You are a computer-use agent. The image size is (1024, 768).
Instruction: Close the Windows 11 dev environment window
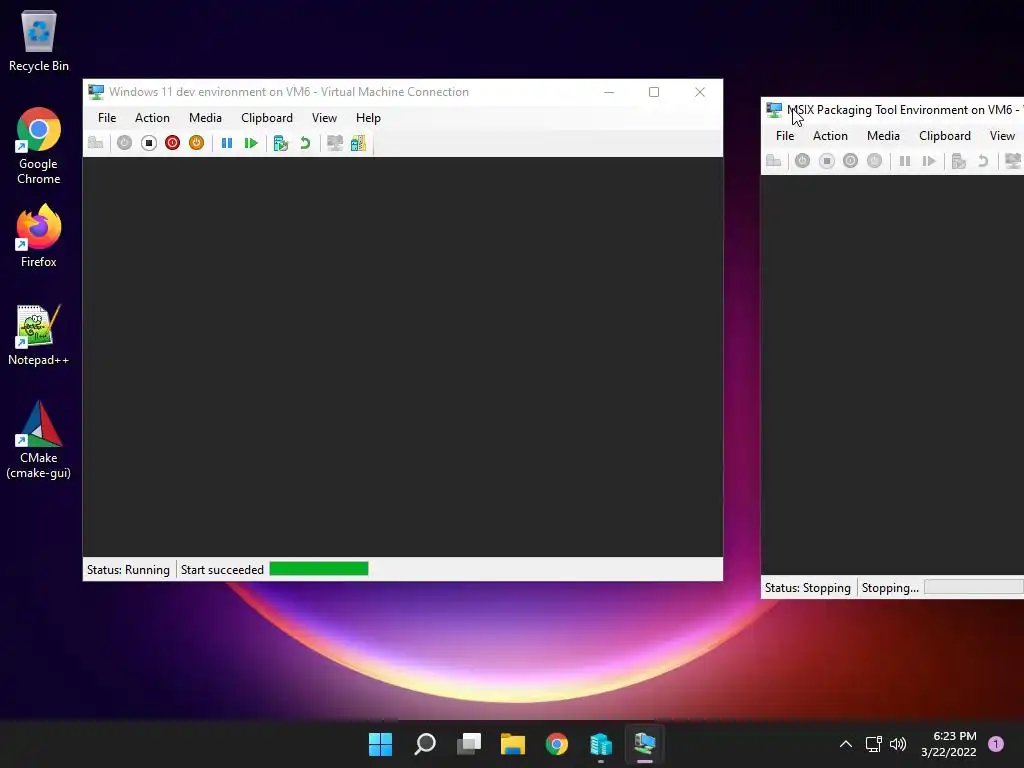point(700,92)
